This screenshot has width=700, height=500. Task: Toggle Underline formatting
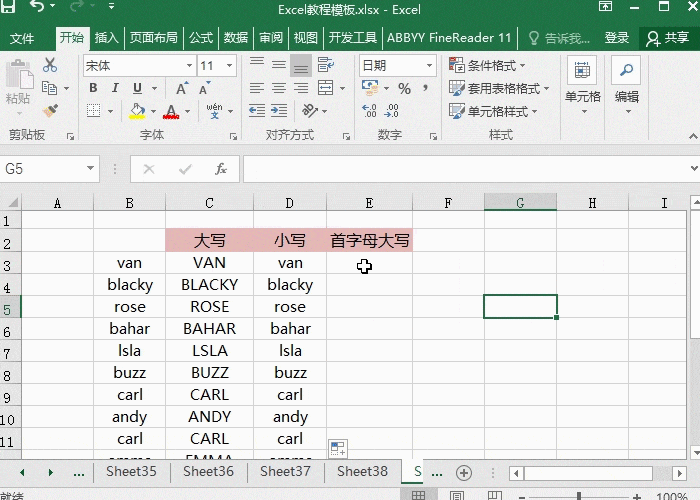[137, 88]
